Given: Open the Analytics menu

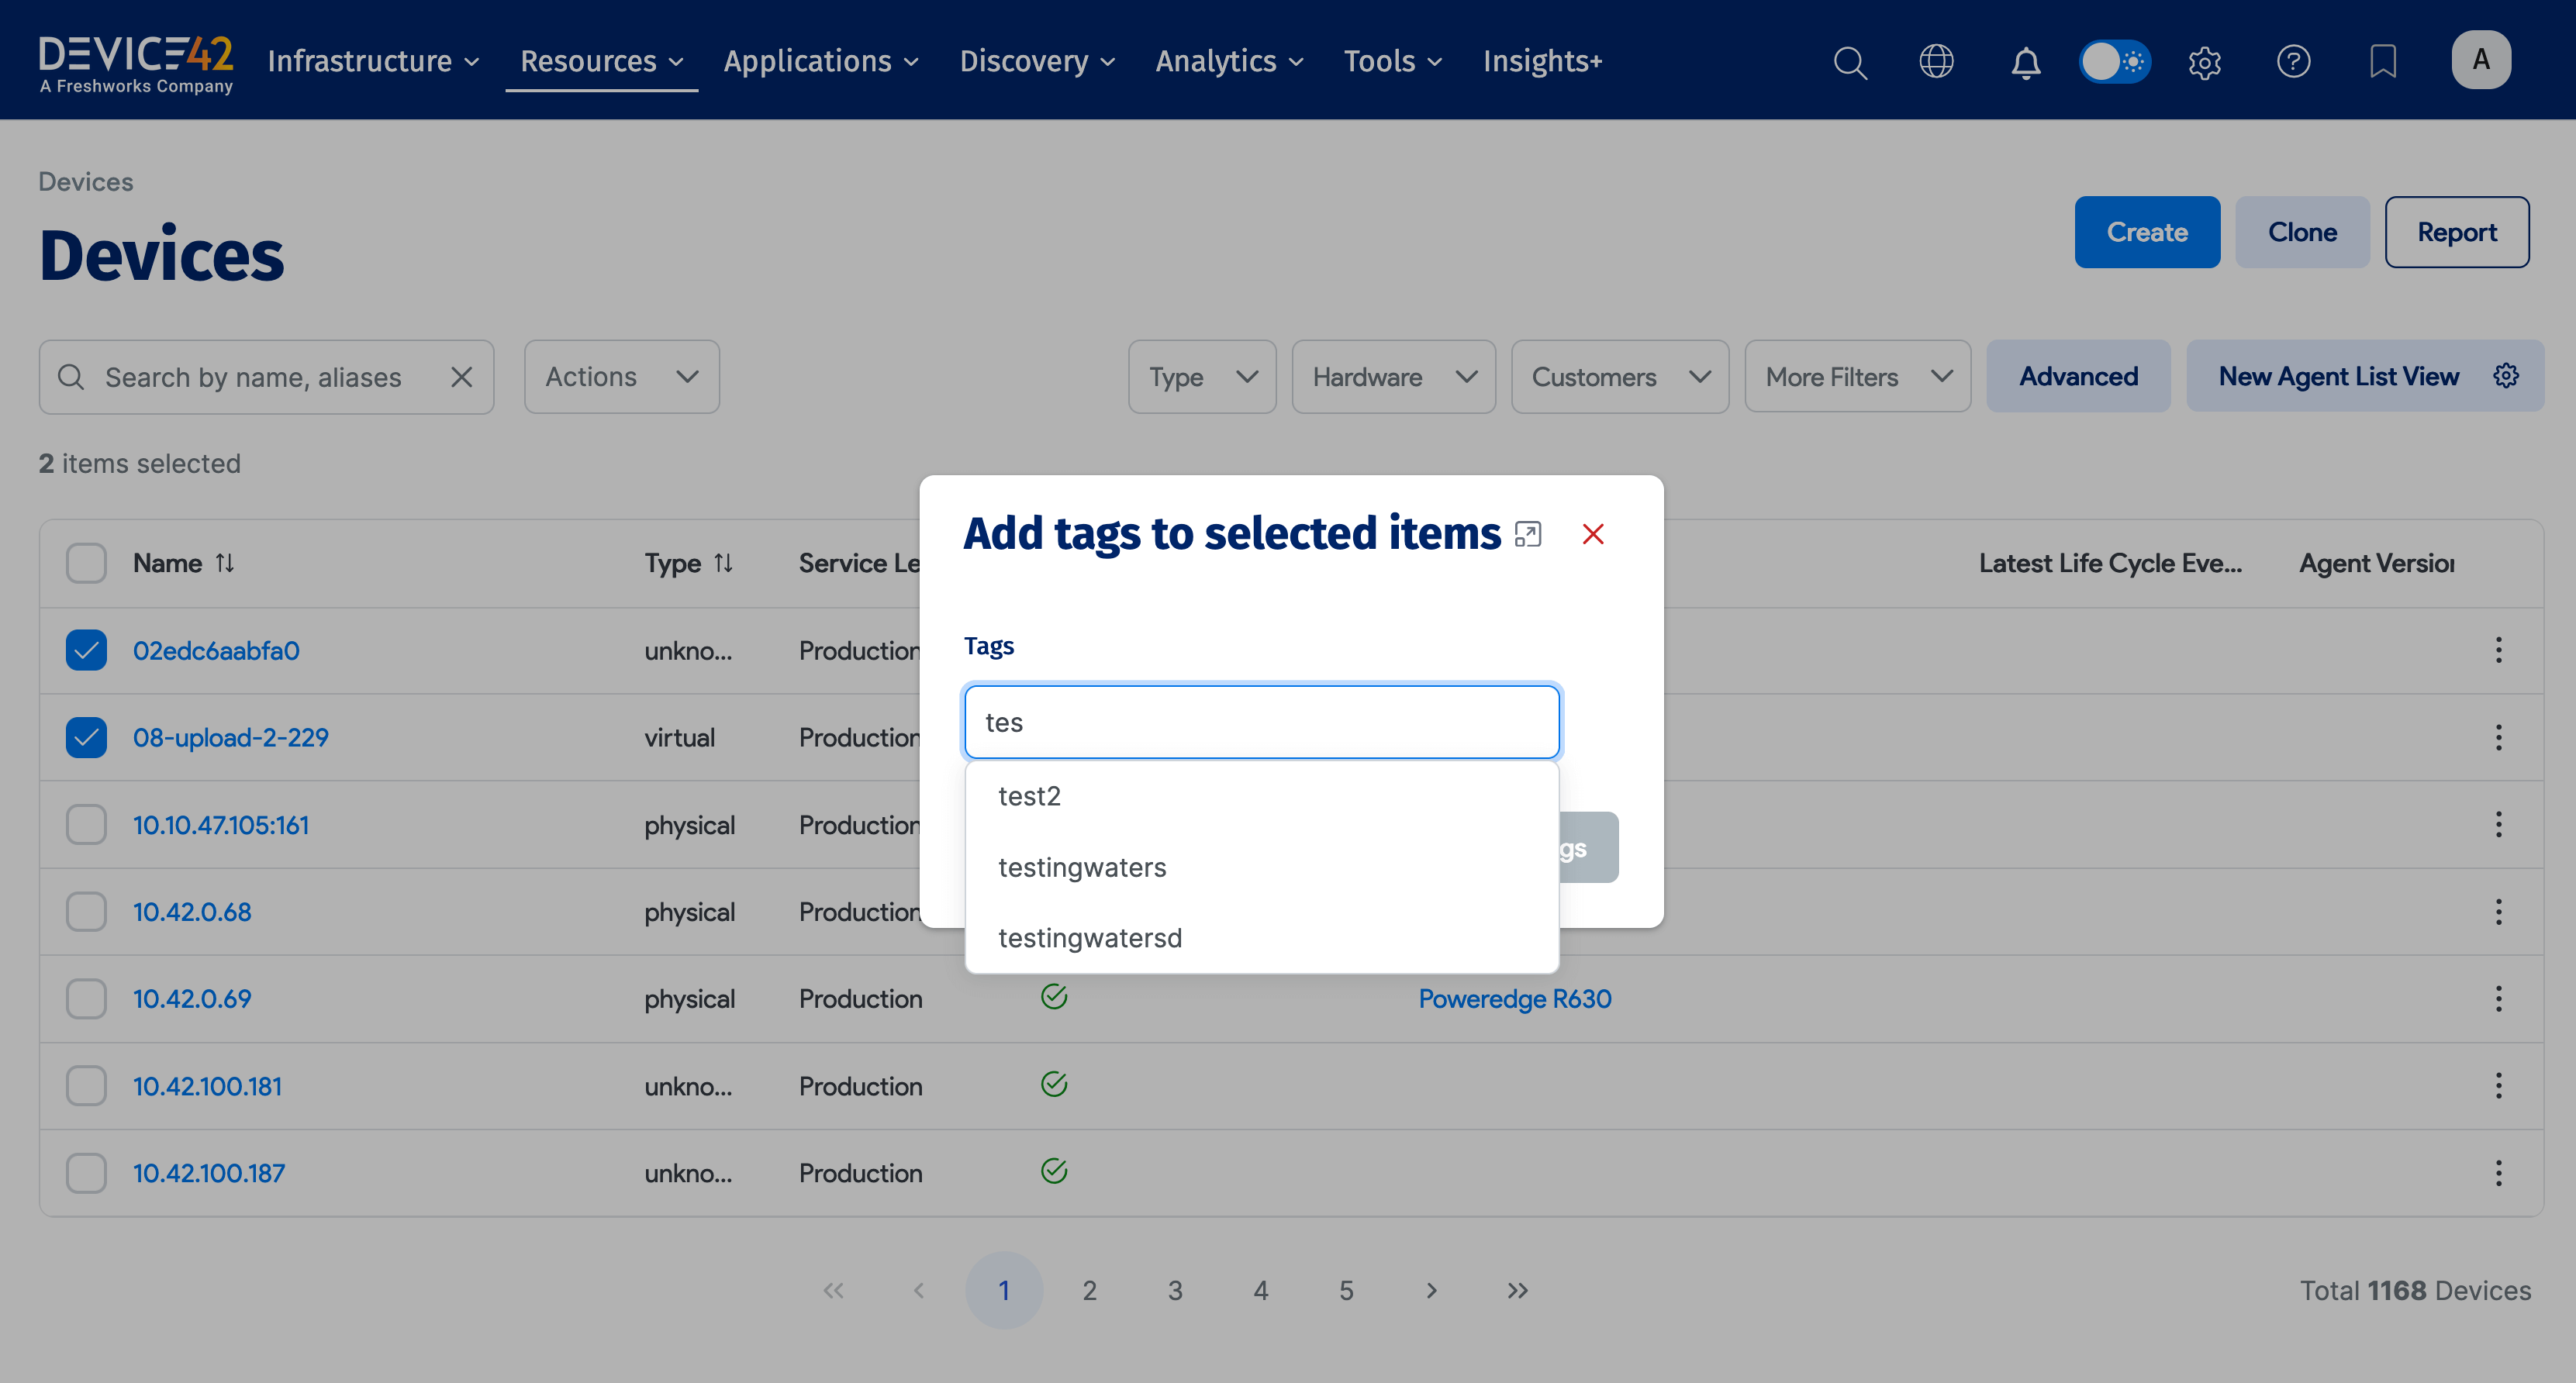Looking at the screenshot, I should pyautogui.click(x=1228, y=61).
